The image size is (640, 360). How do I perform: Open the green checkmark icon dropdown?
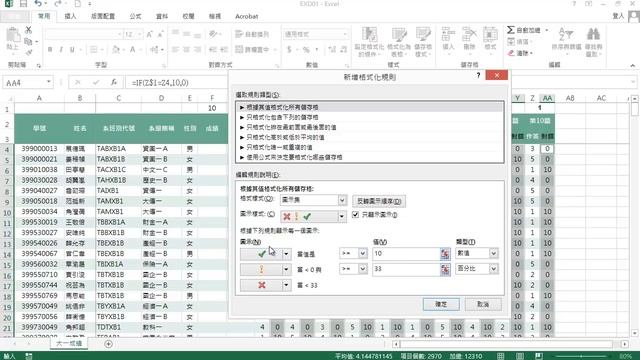(x=286, y=254)
